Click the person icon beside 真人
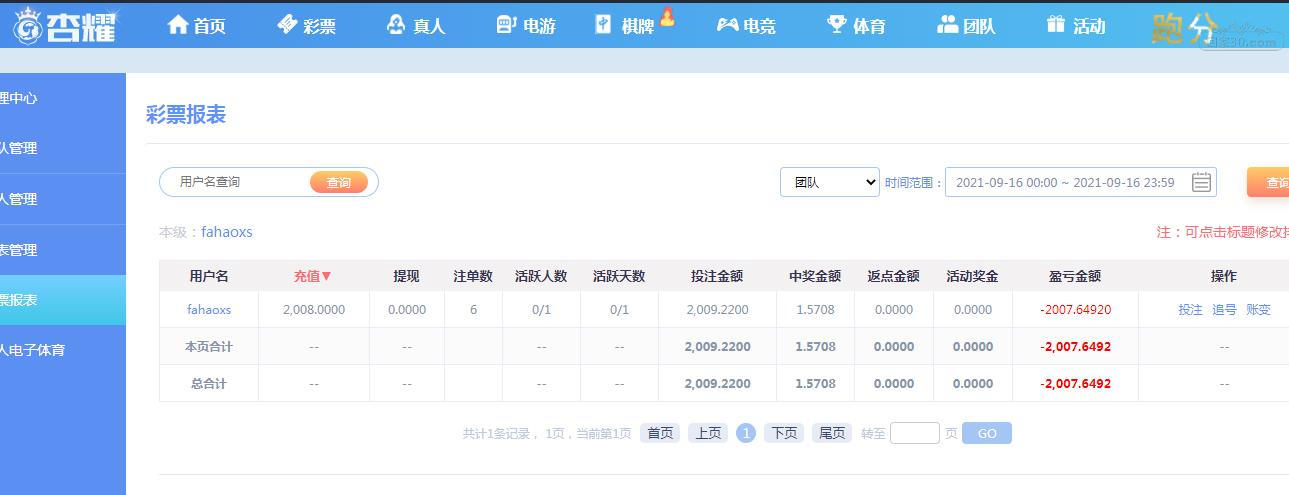The width and height of the screenshot is (1289, 495). tap(396, 25)
